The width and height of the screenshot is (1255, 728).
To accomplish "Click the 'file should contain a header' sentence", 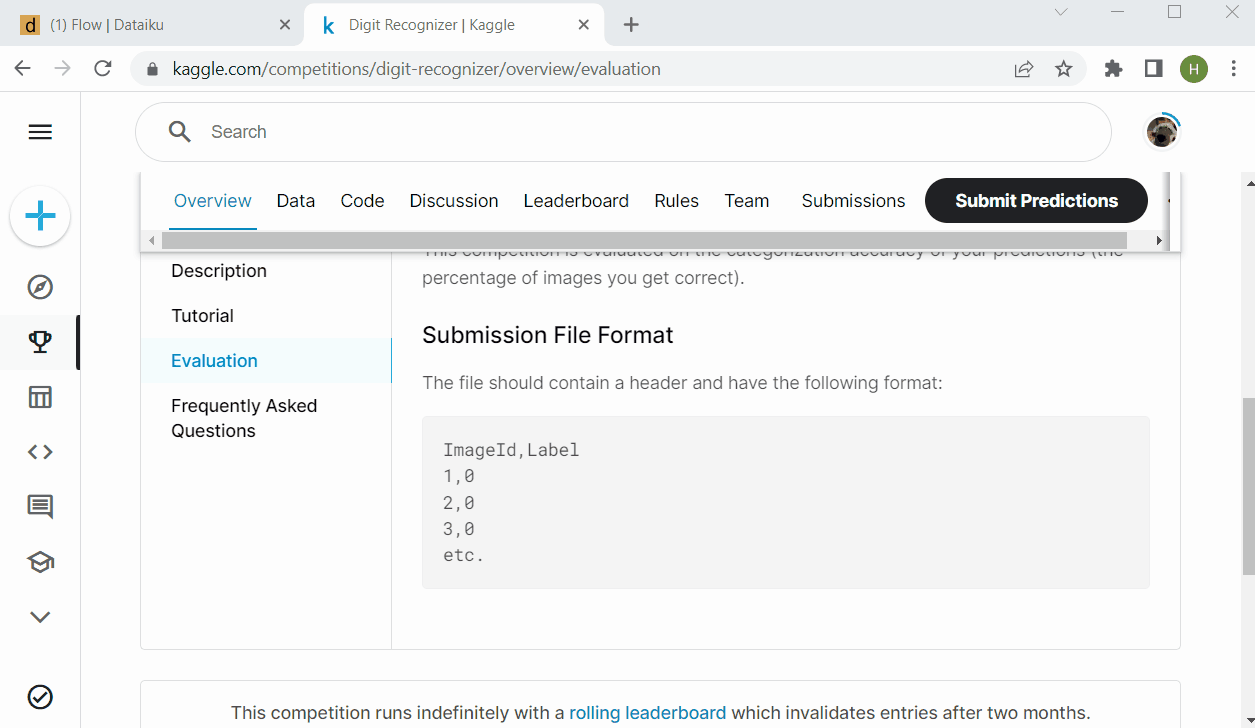I will coord(682,383).
